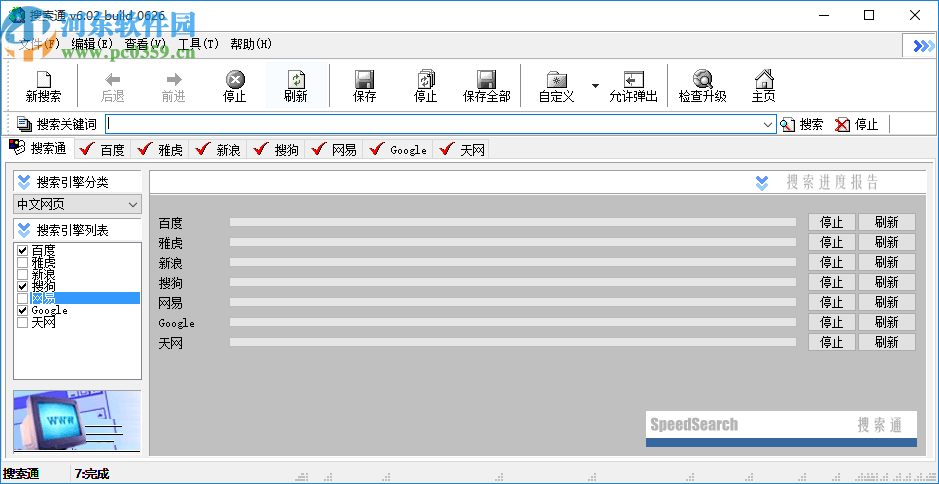This screenshot has height=484, width=939.
Task: Open the dropdown arrow beside 自定义
Action: 595,86
